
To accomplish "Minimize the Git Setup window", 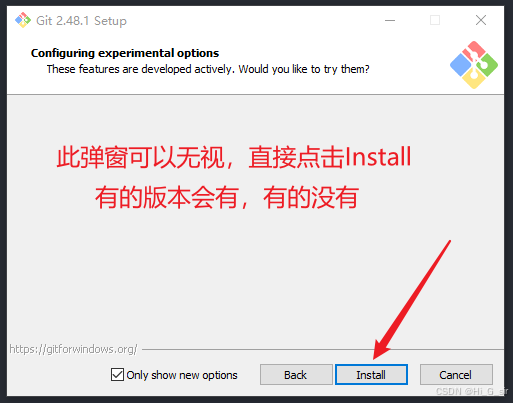I will tap(390, 20).
